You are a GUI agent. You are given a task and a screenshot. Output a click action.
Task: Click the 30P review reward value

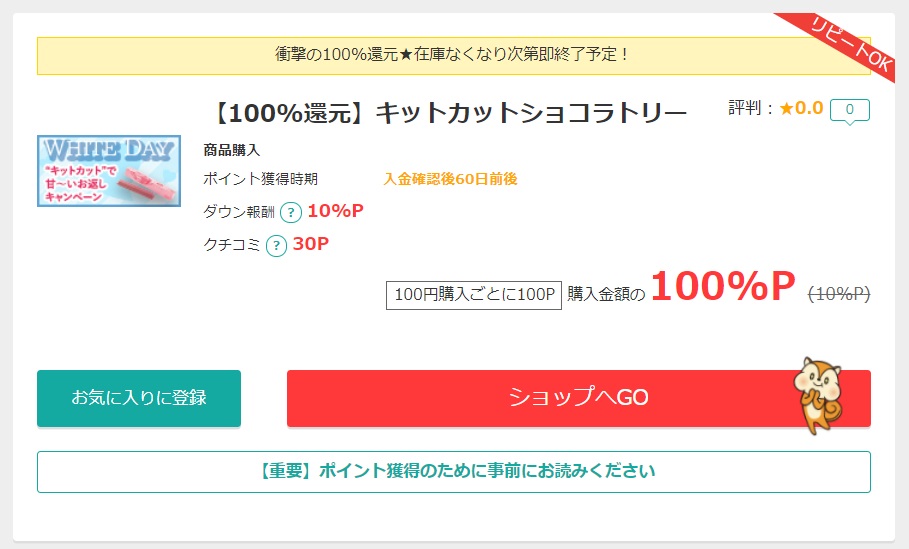coord(311,244)
